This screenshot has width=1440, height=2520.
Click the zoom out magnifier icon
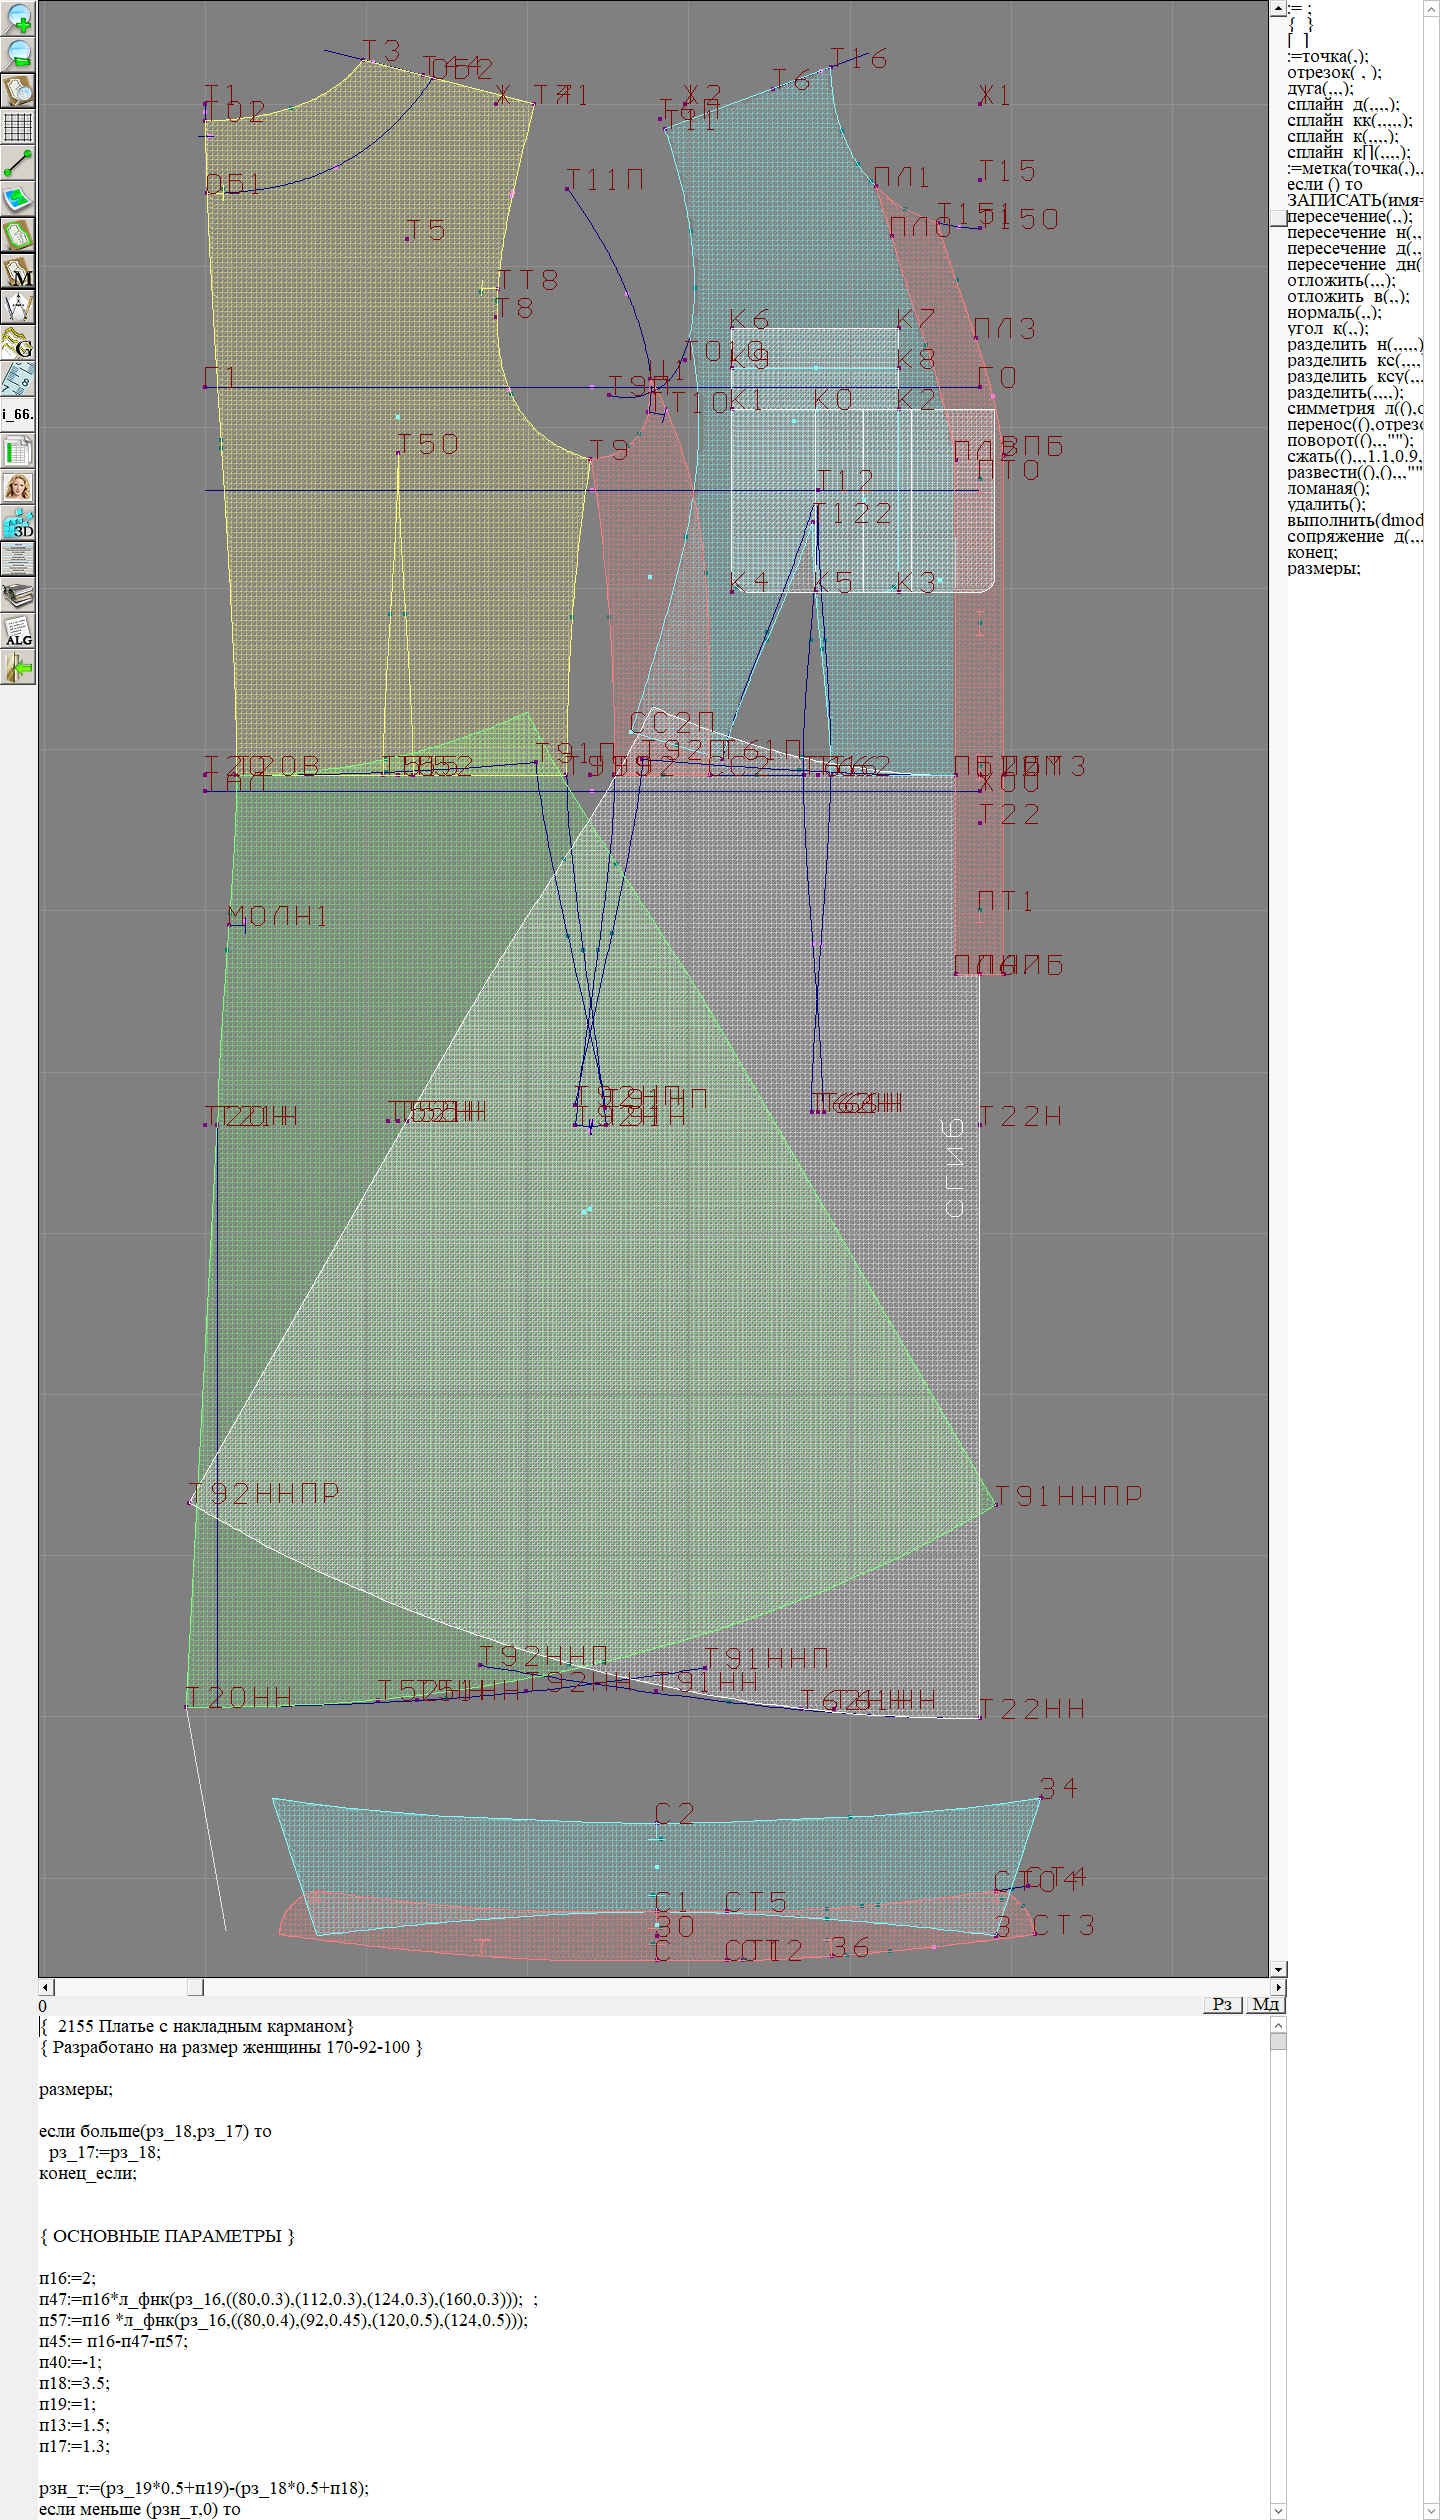pyautogui.click(x=18, y=54)
